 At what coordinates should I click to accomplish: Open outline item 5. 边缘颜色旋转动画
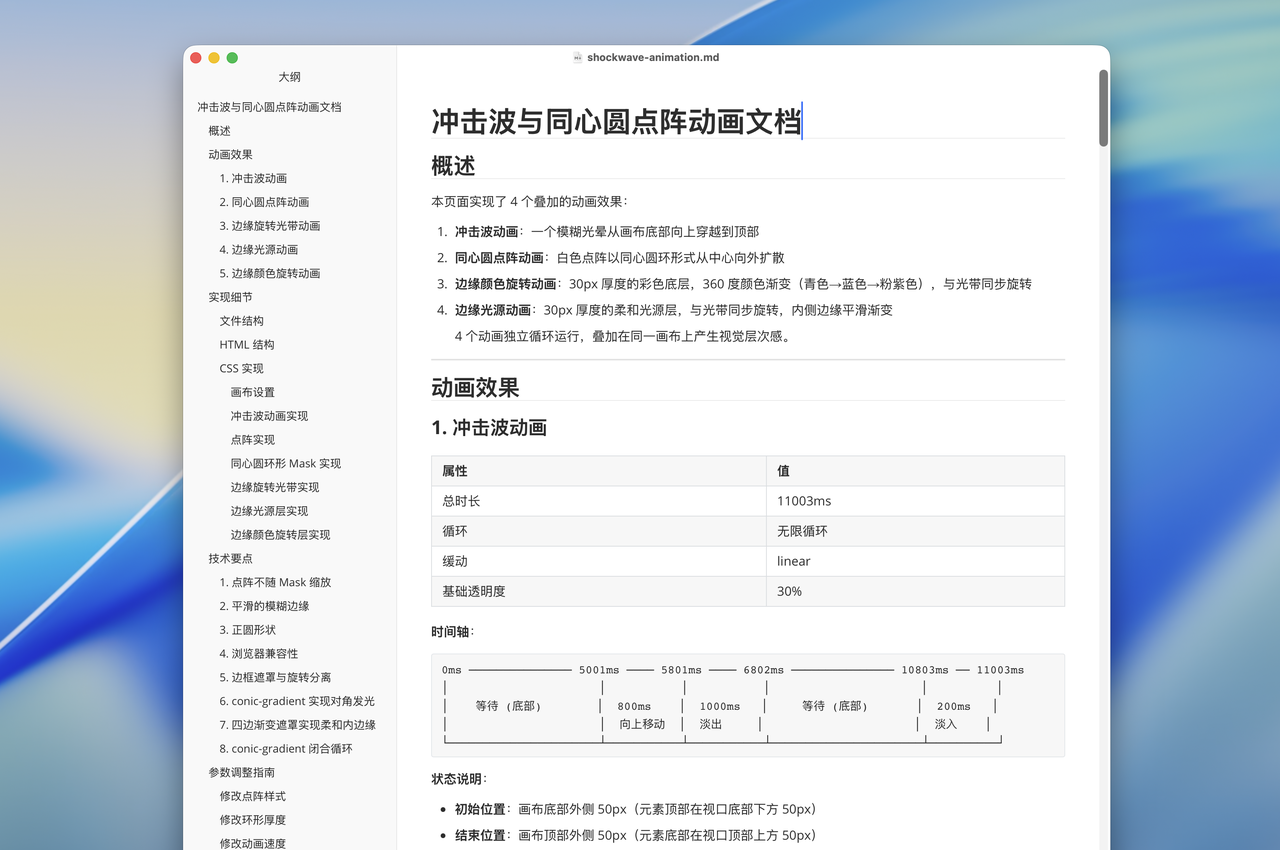(x=270, y=274)
